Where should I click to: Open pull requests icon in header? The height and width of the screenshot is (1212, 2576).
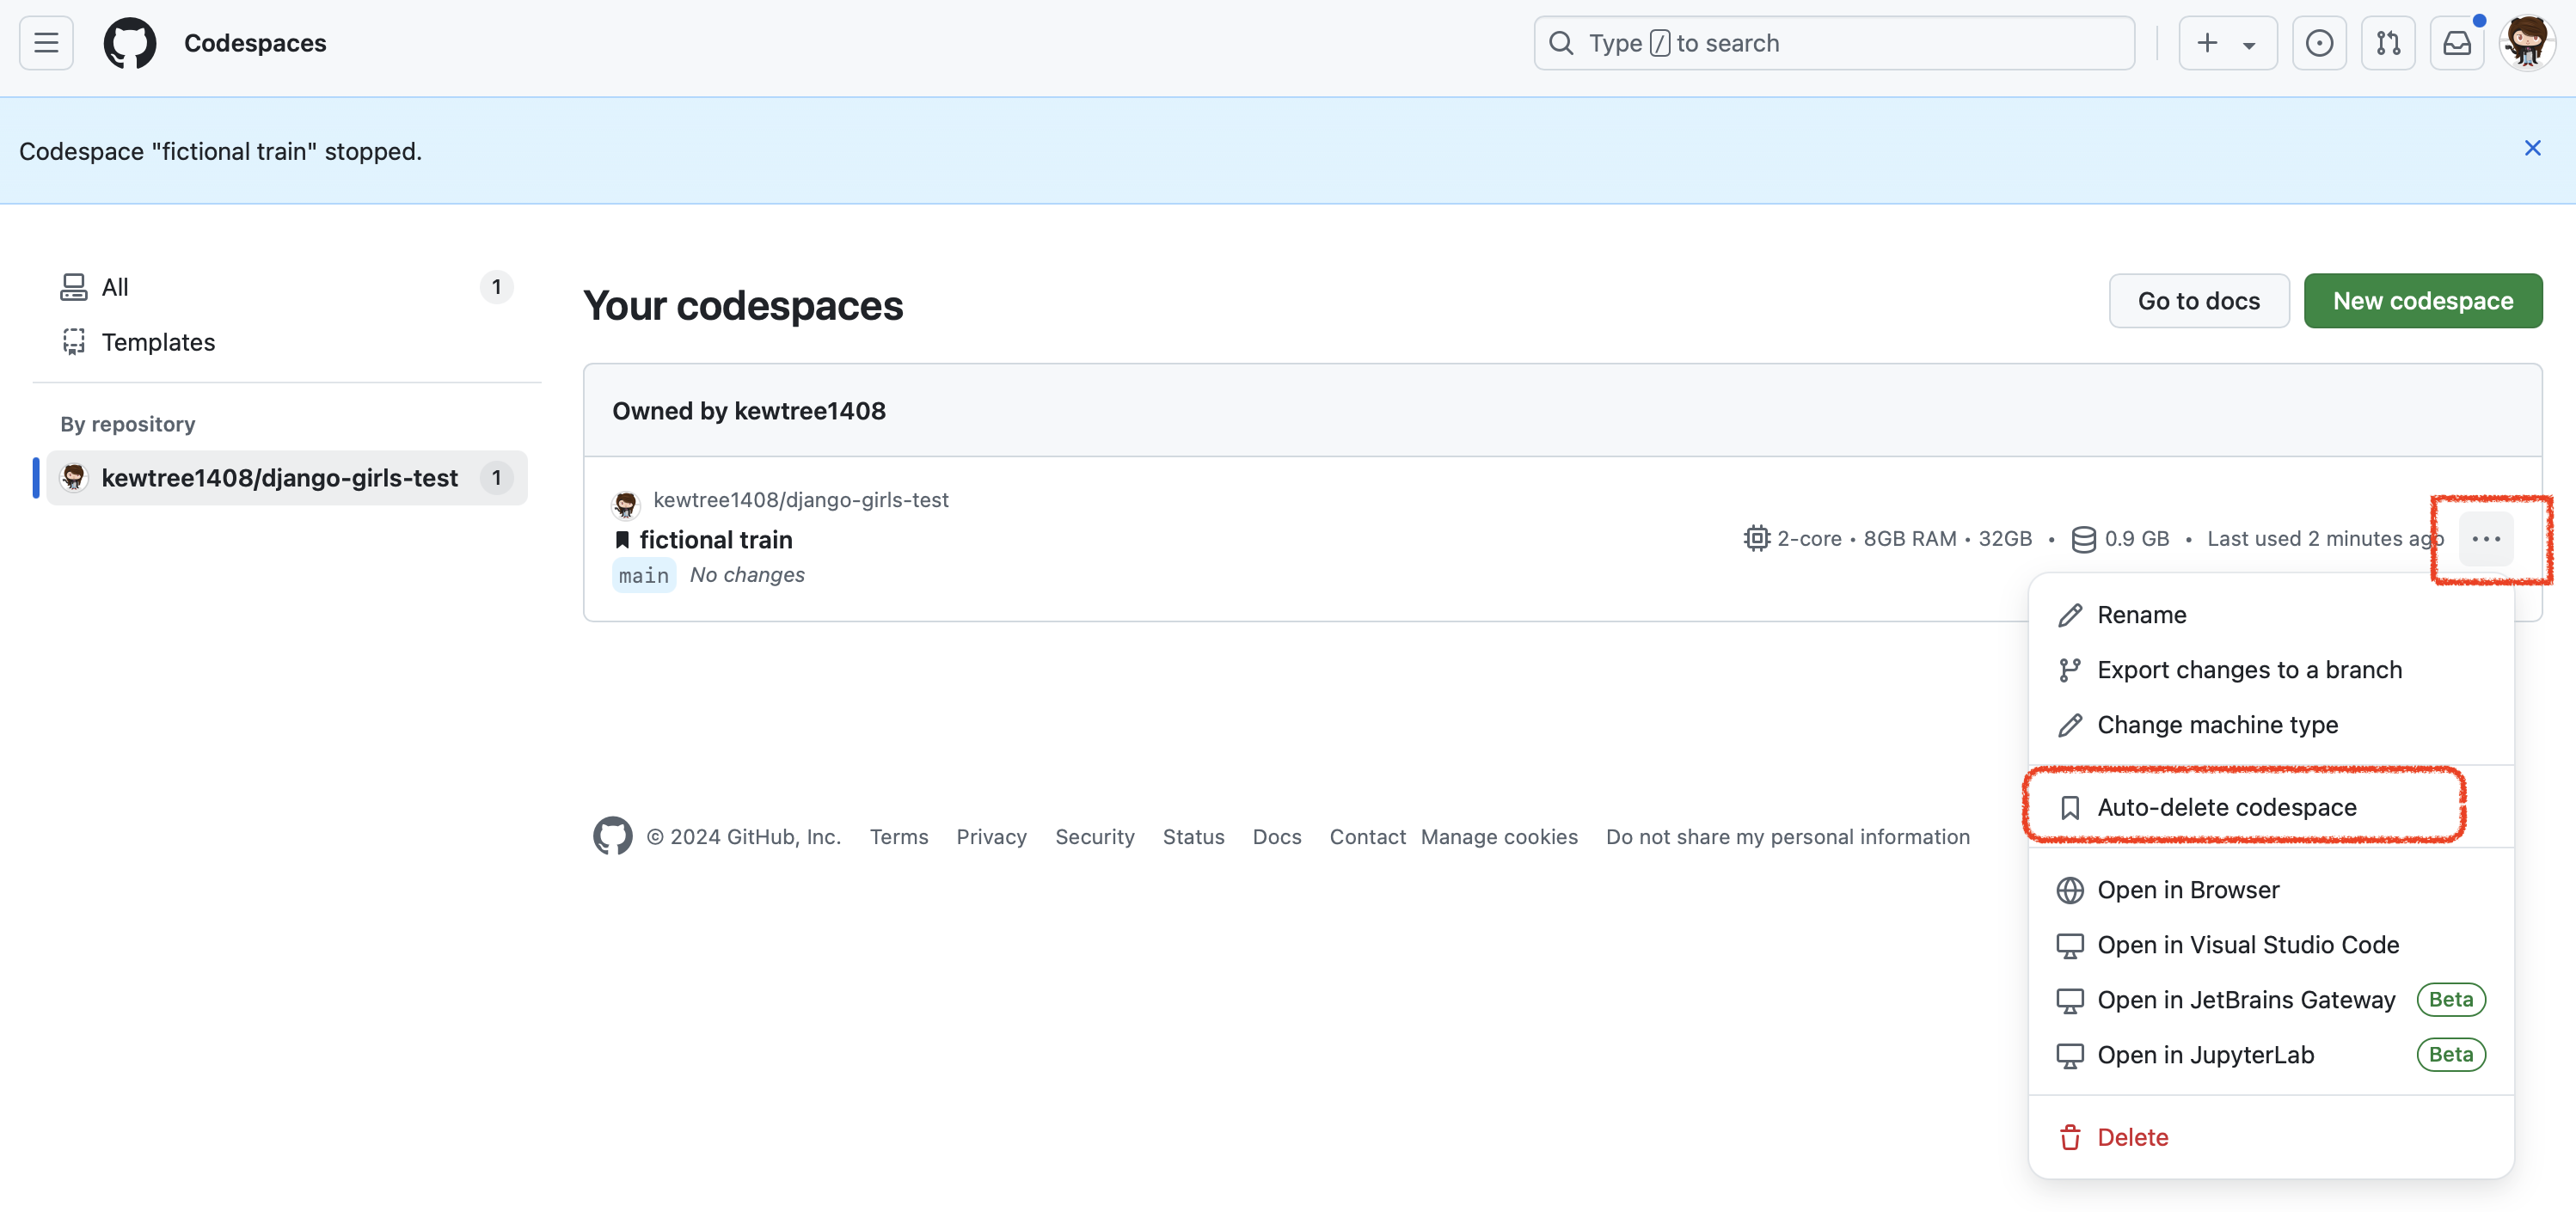pos(2388,43)
